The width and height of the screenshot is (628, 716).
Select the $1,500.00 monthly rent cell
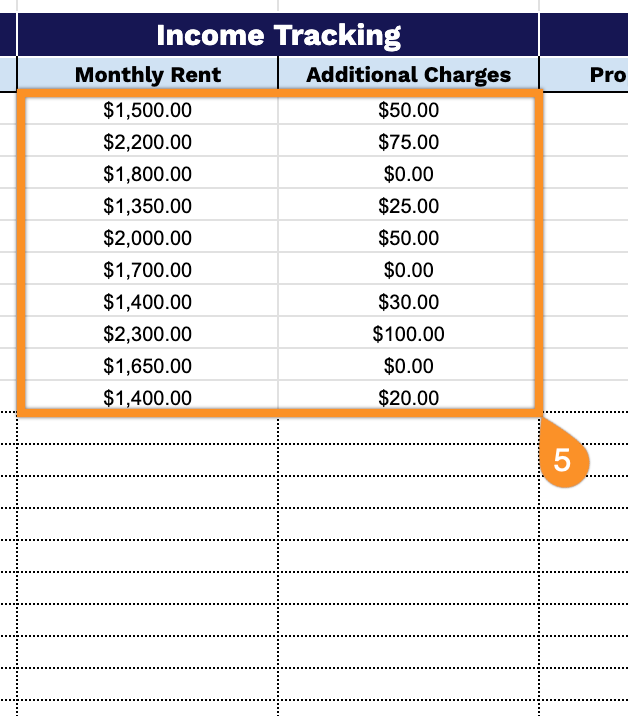click(148, 110)
